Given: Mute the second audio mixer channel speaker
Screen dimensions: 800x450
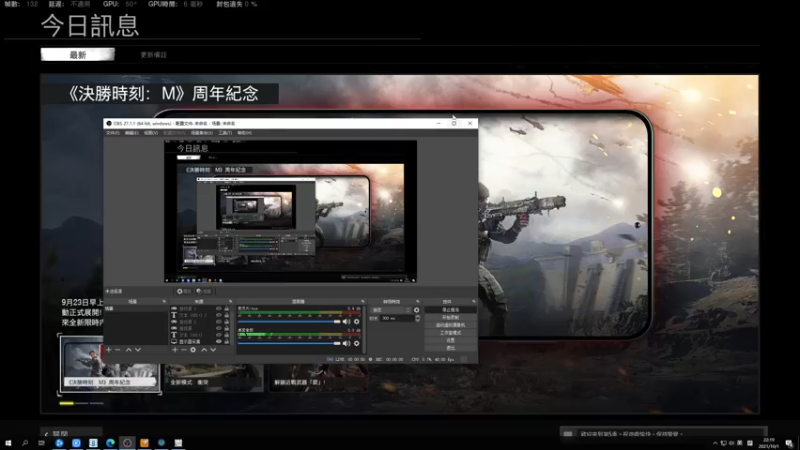Looking at the screenshot, I should [x=346, y=343].
